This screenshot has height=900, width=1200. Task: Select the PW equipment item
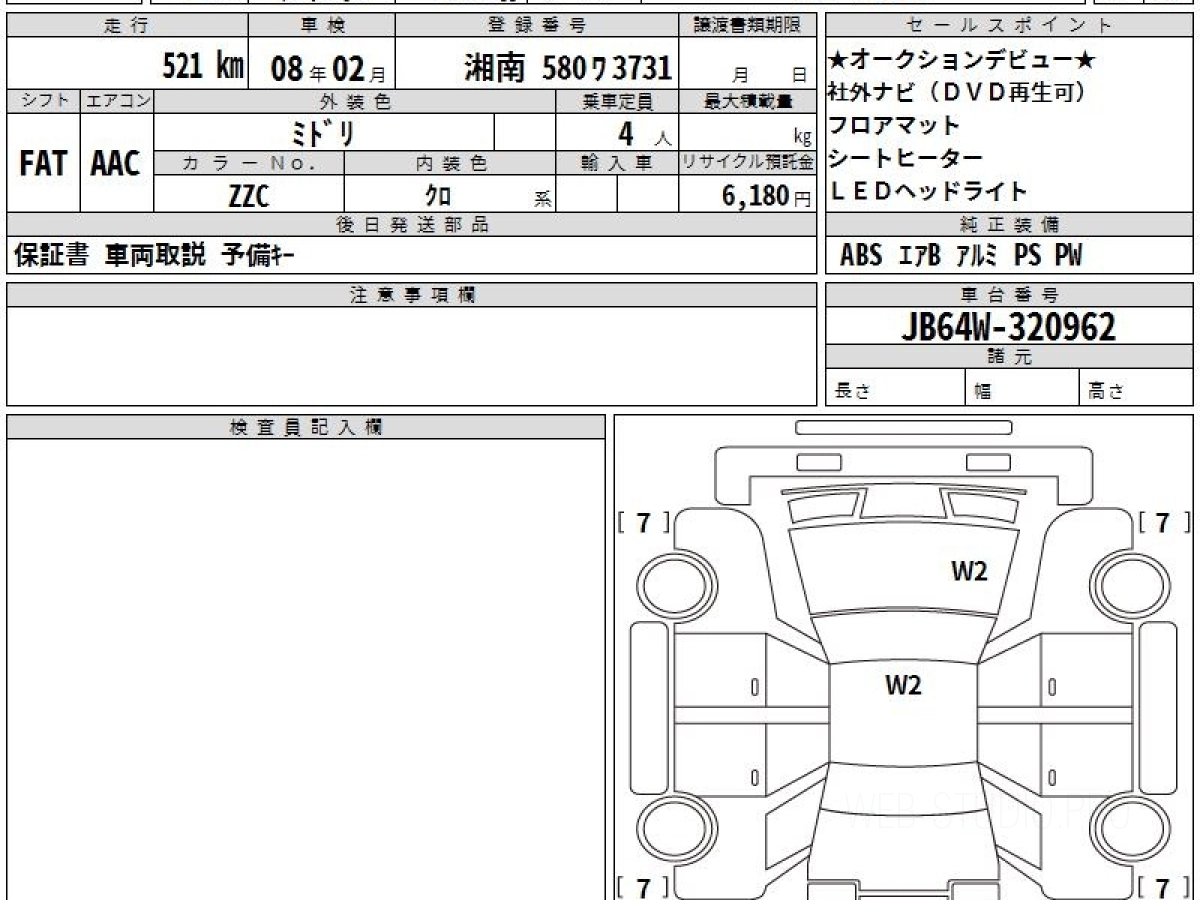pos(1069,256)
